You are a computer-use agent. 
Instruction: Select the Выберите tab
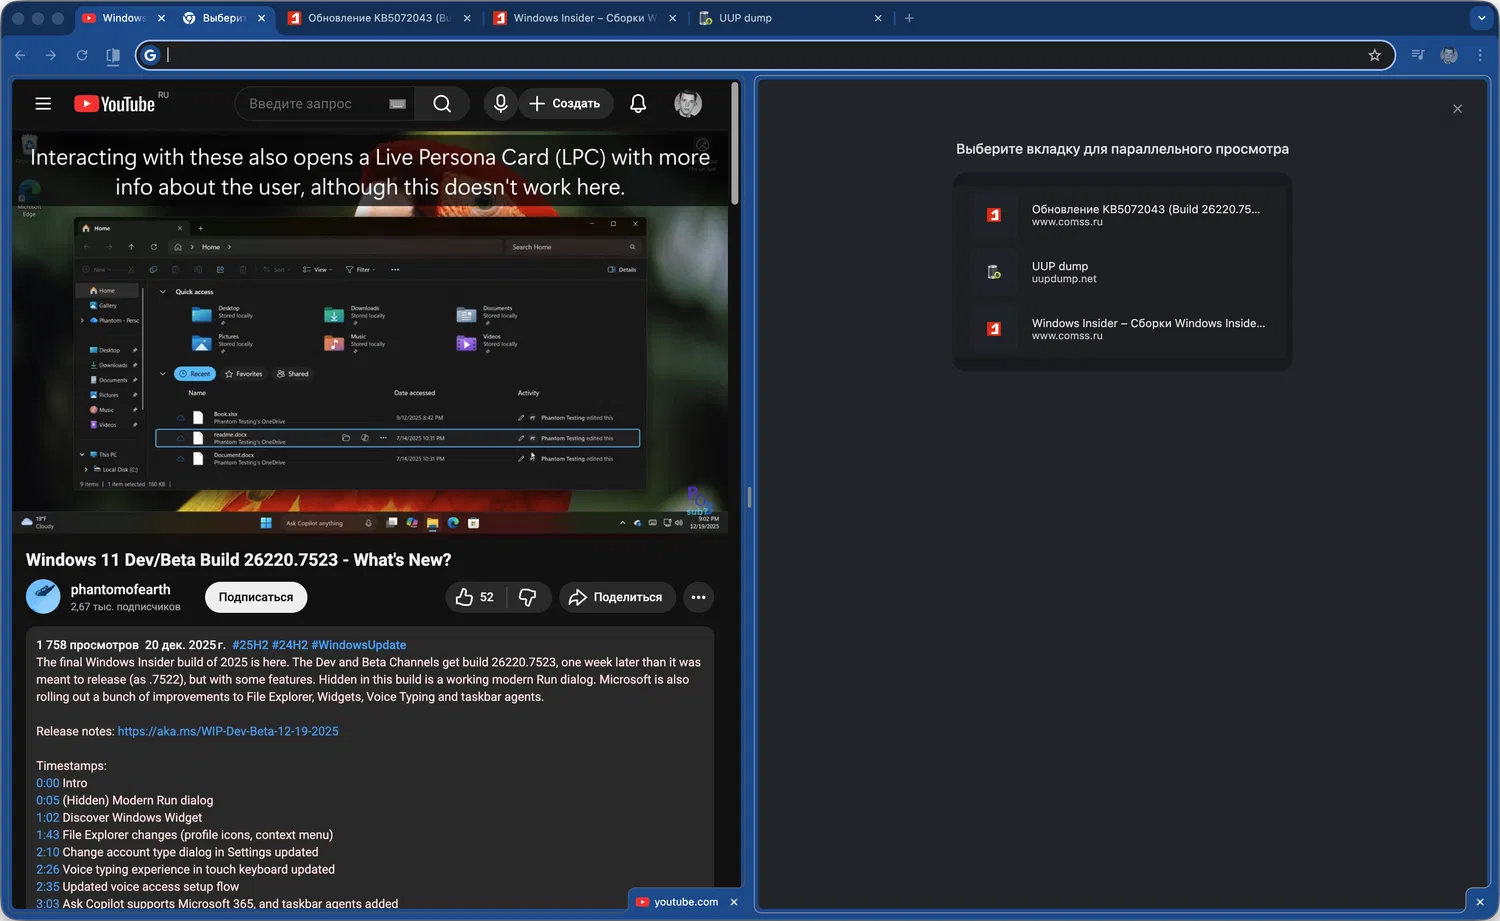coord(224,18)
